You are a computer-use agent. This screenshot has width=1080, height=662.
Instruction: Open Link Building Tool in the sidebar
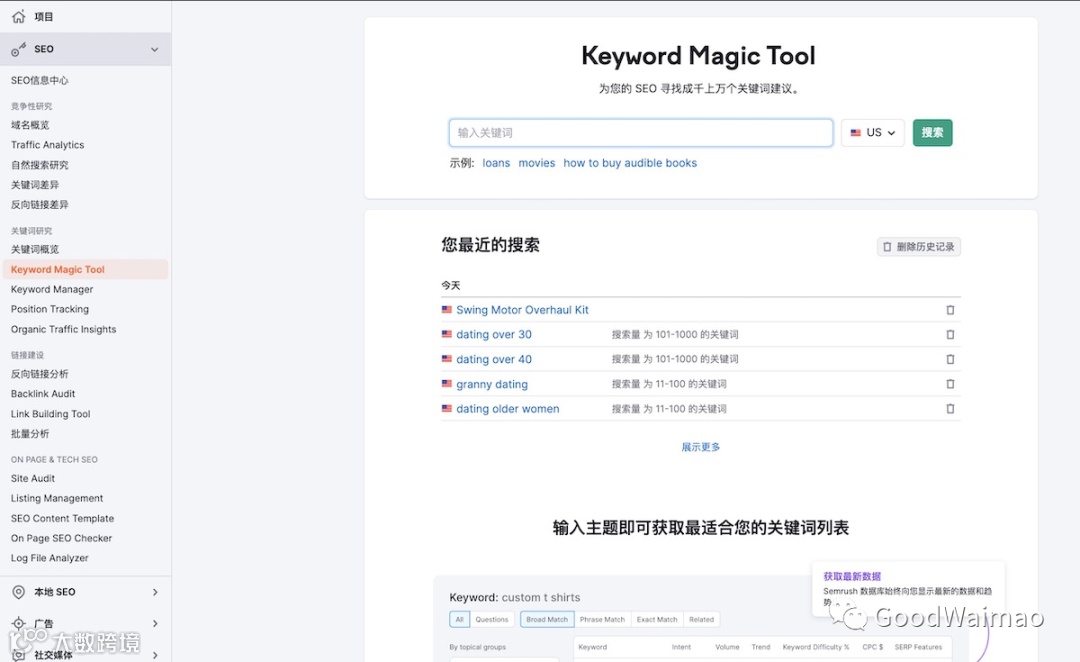point(50,414)
